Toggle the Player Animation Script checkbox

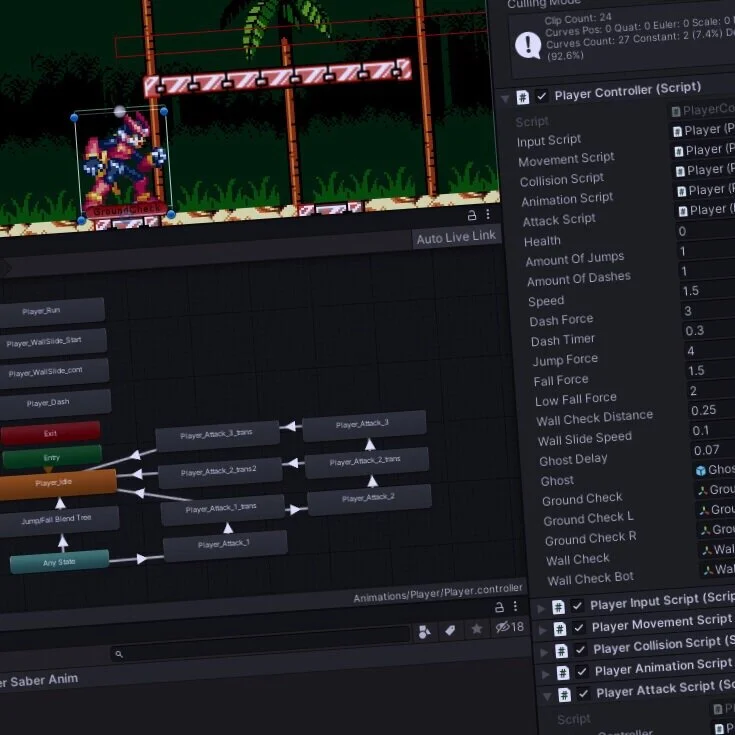(x=582, y=672)
